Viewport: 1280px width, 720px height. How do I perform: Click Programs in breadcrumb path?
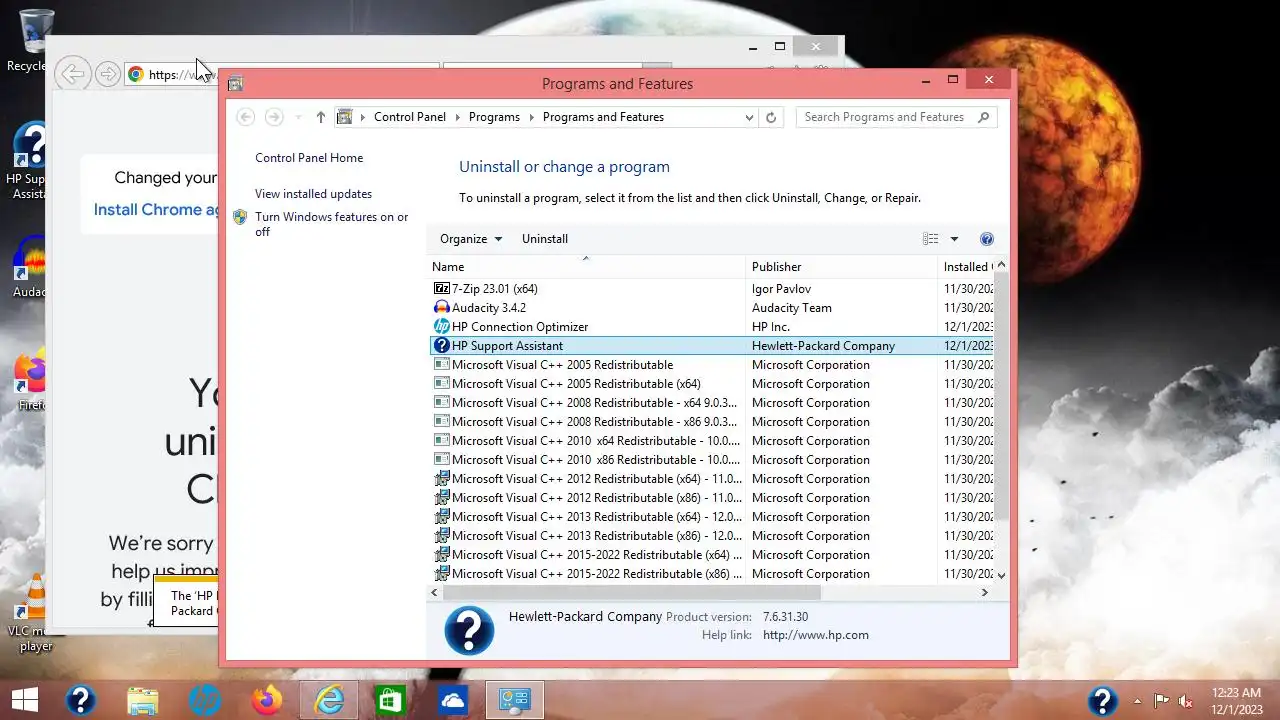click(x=494, y=117)
